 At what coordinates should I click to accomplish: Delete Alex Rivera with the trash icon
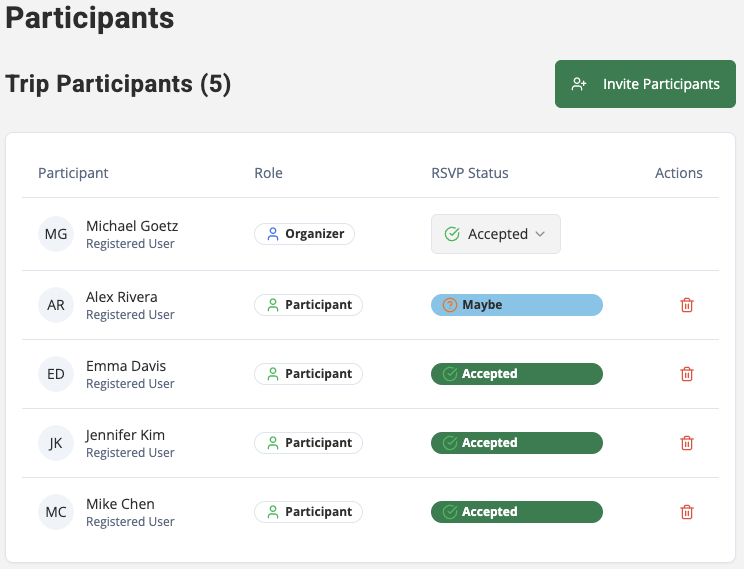point(687,305)
